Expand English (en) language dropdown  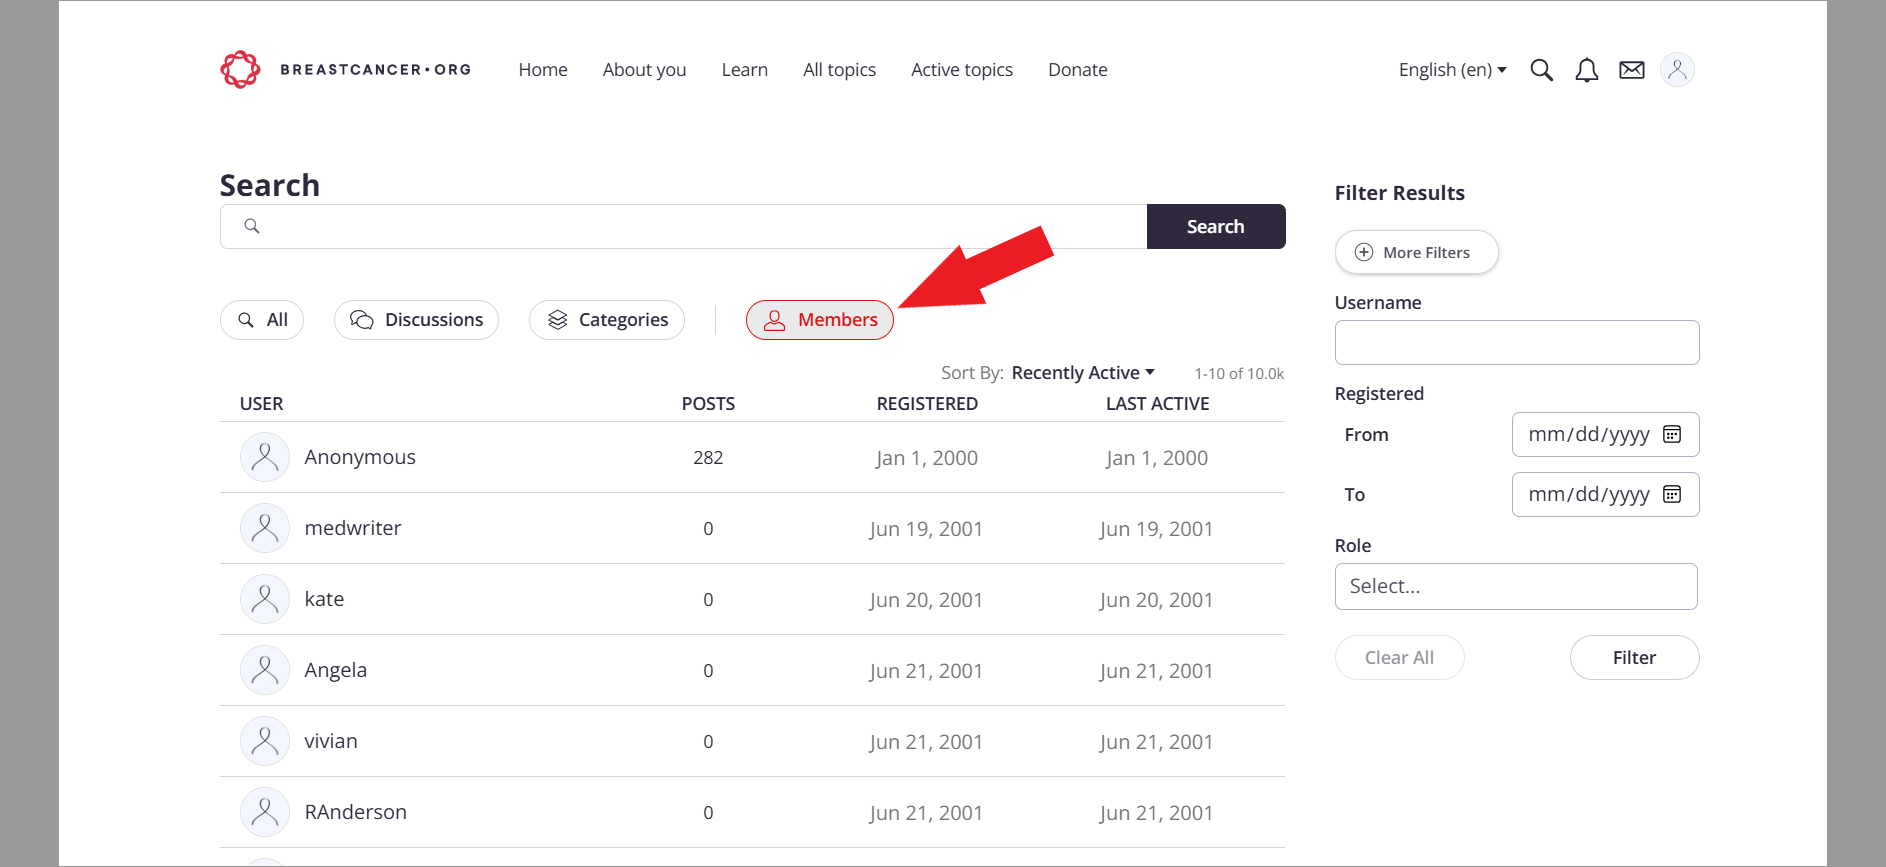(1452, 70)
